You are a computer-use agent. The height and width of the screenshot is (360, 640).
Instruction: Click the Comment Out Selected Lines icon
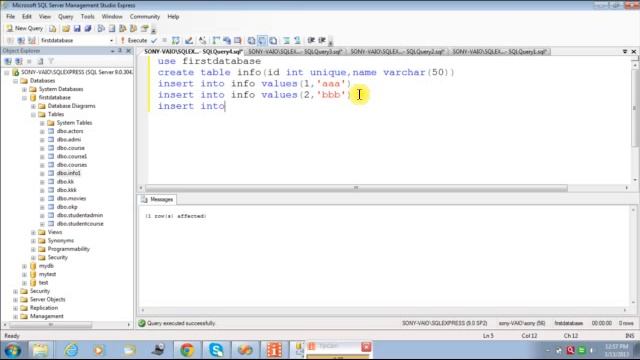tap(287, 40)
